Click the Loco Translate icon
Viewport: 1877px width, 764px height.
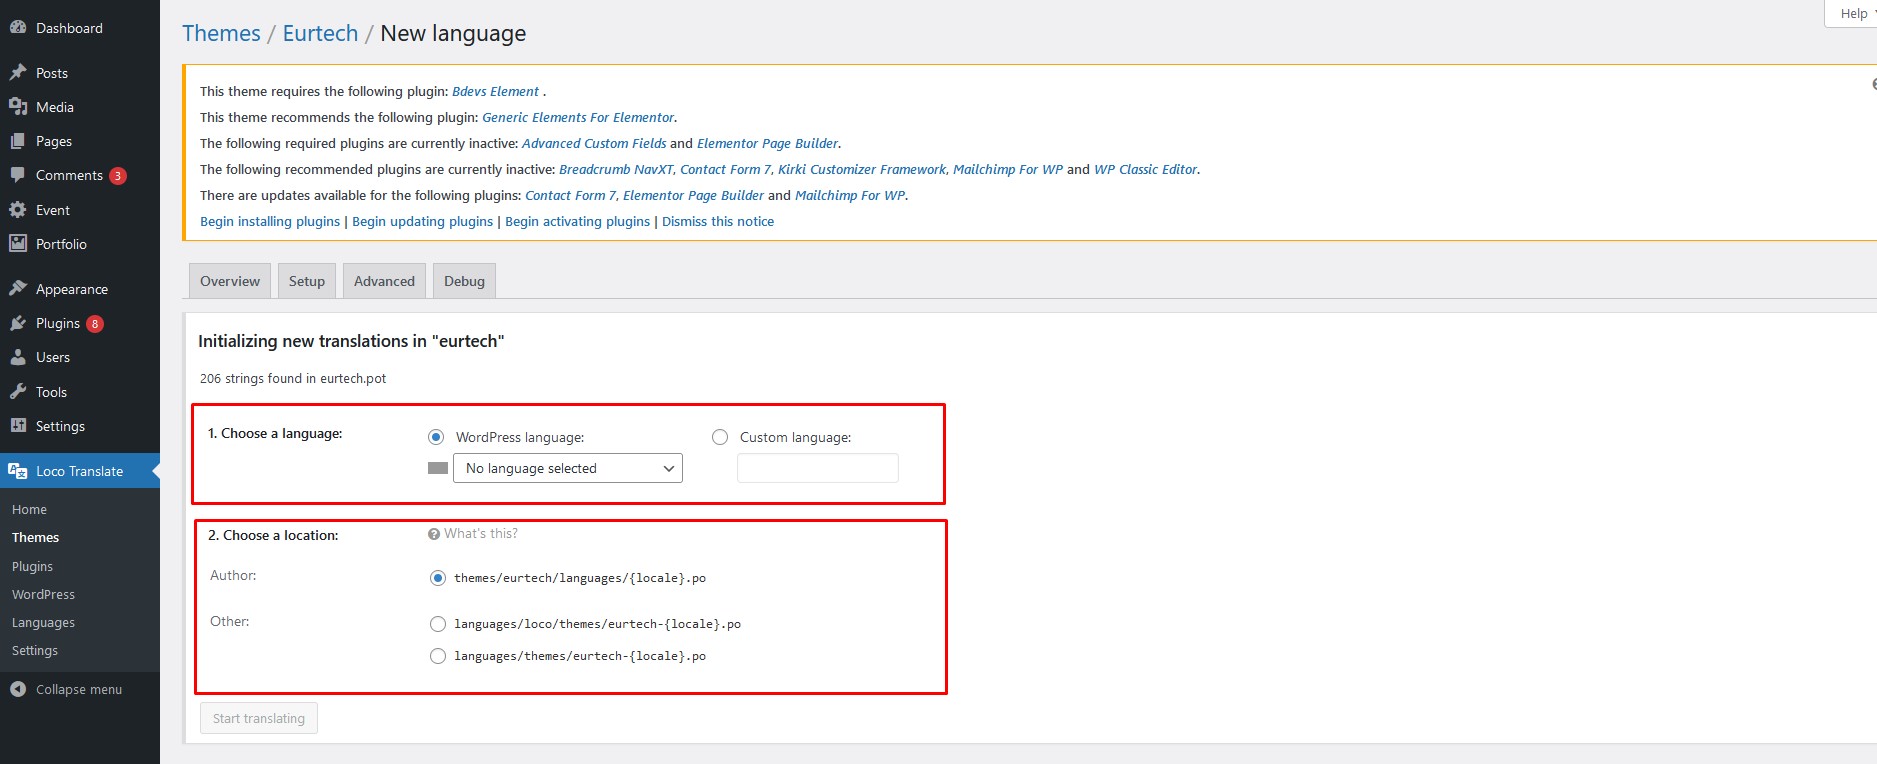click(x=18, y=471)
